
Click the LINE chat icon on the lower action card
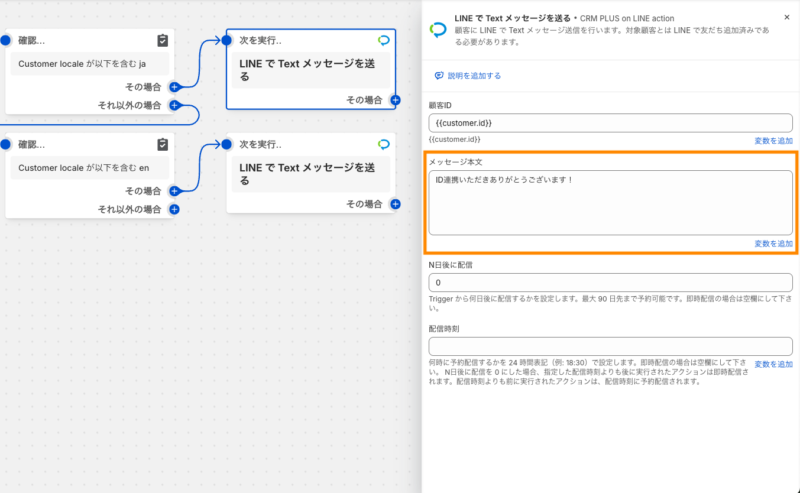pyautogui.click(x=384, y=144)
